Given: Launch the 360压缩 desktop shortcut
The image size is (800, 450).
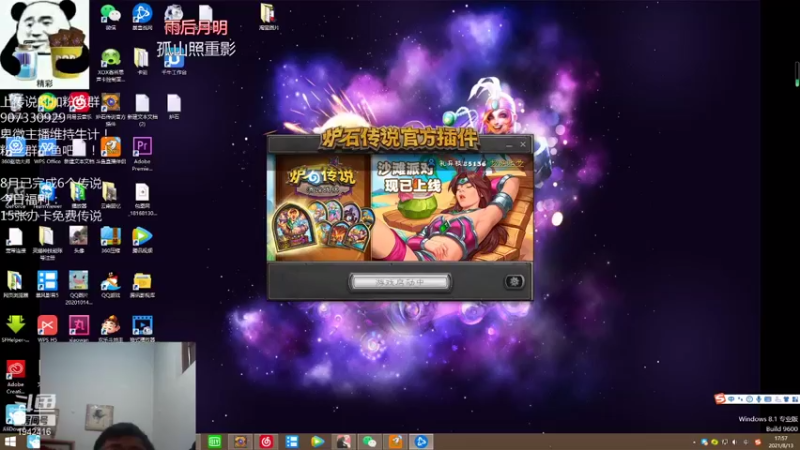Looking at the screenshot, I should coord(110,240).
